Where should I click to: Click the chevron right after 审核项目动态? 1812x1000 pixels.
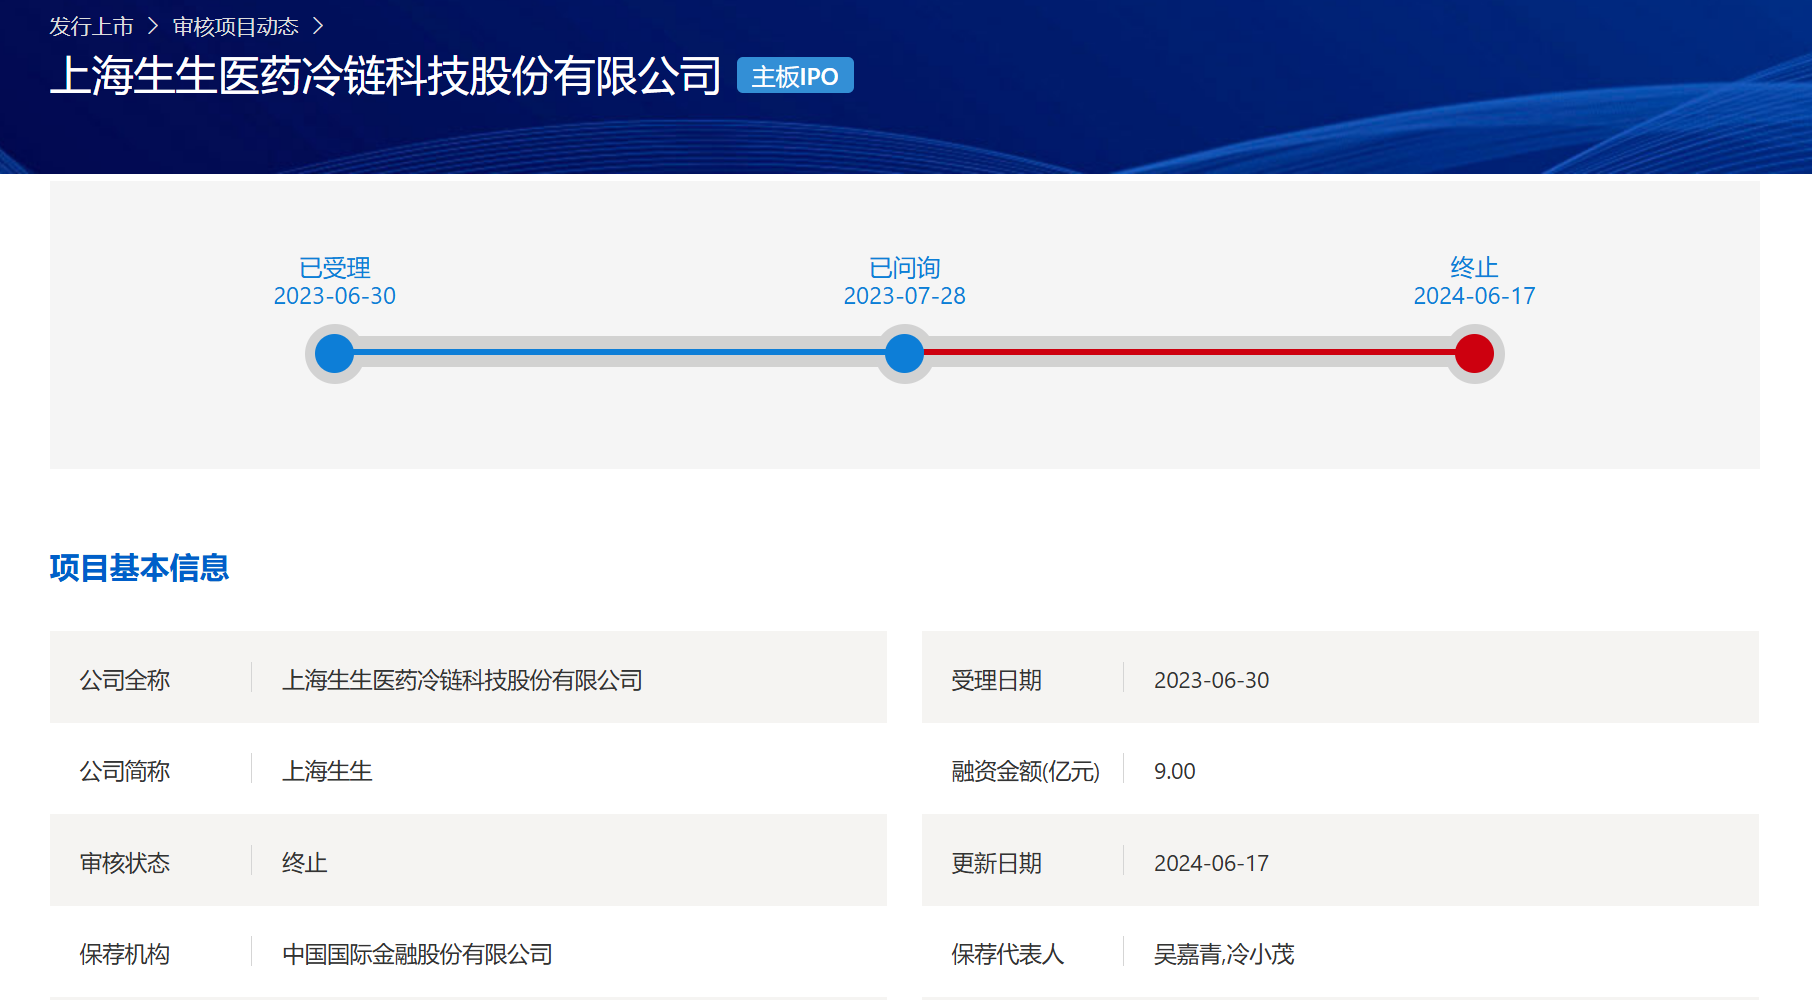(318, 27)
